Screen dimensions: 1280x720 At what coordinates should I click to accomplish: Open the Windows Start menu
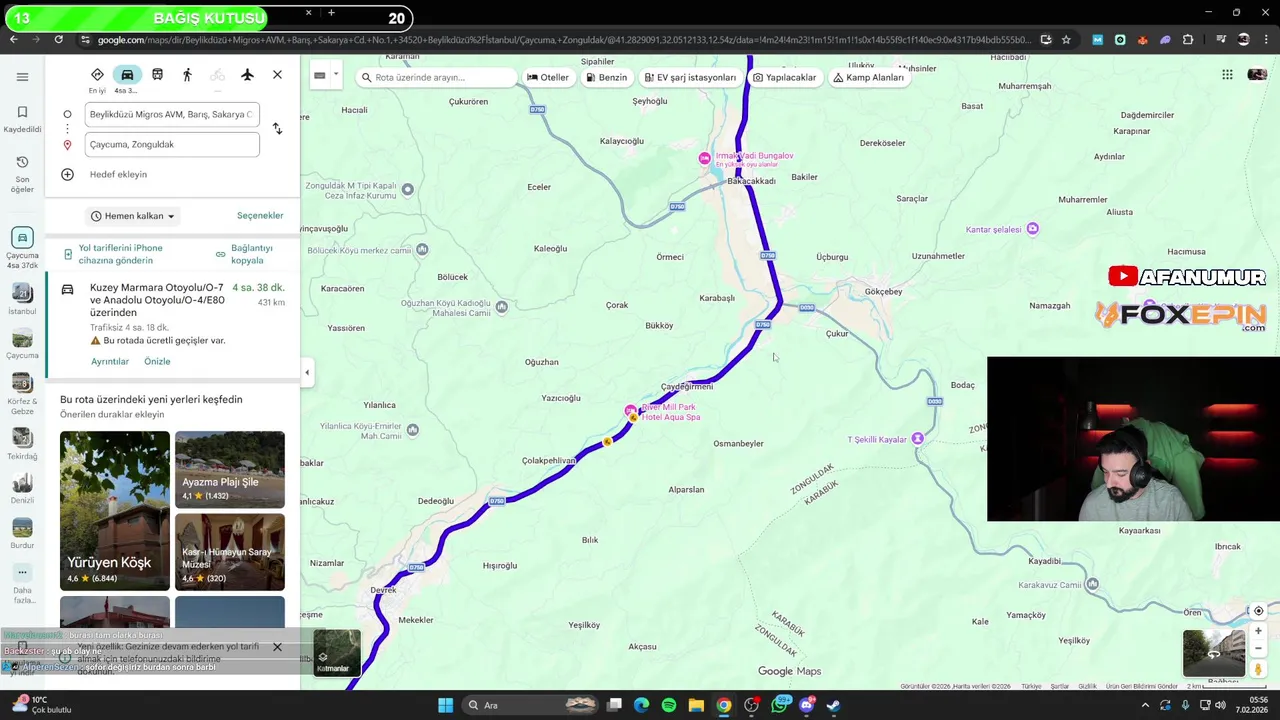(x=445, y=705)
